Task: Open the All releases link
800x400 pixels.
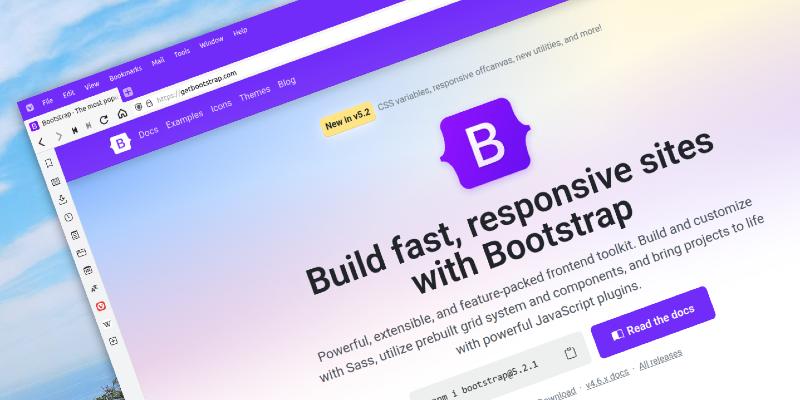Action: pos(661,359)
